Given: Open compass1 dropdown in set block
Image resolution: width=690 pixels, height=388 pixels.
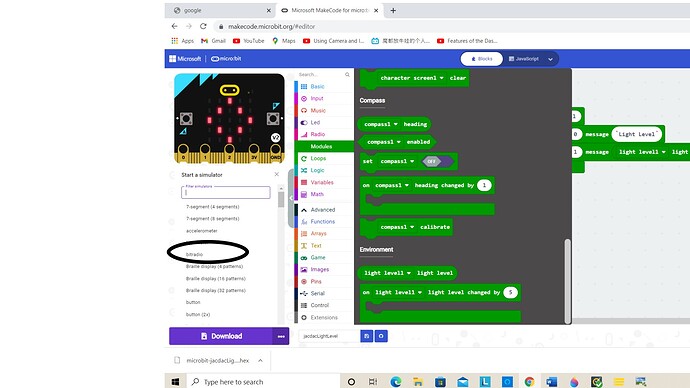Looking at the screenshot, I should (x=412, y=161).
